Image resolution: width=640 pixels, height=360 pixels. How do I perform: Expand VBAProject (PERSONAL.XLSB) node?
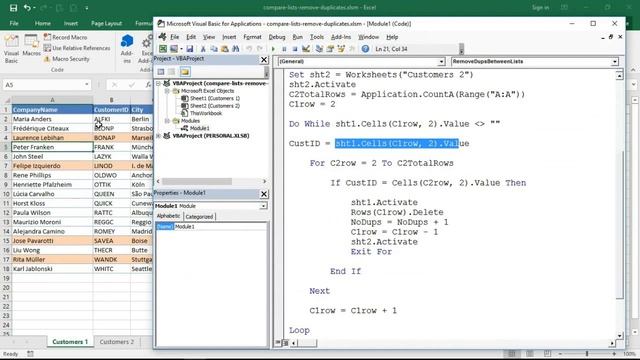coord(158,136)
